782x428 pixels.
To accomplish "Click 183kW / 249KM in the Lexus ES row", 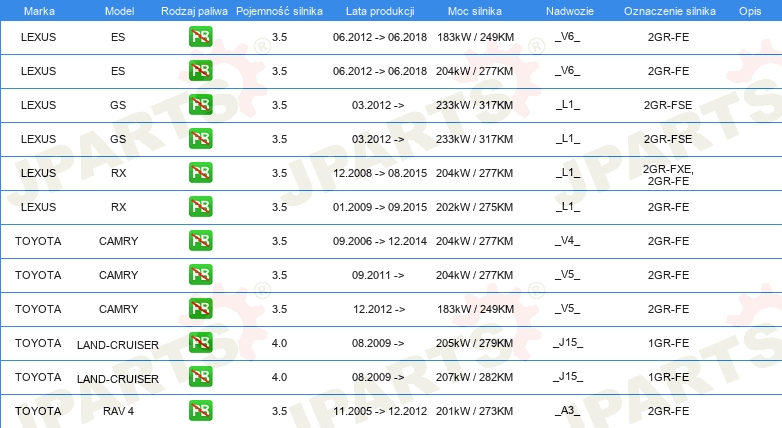I will [475, 37].
